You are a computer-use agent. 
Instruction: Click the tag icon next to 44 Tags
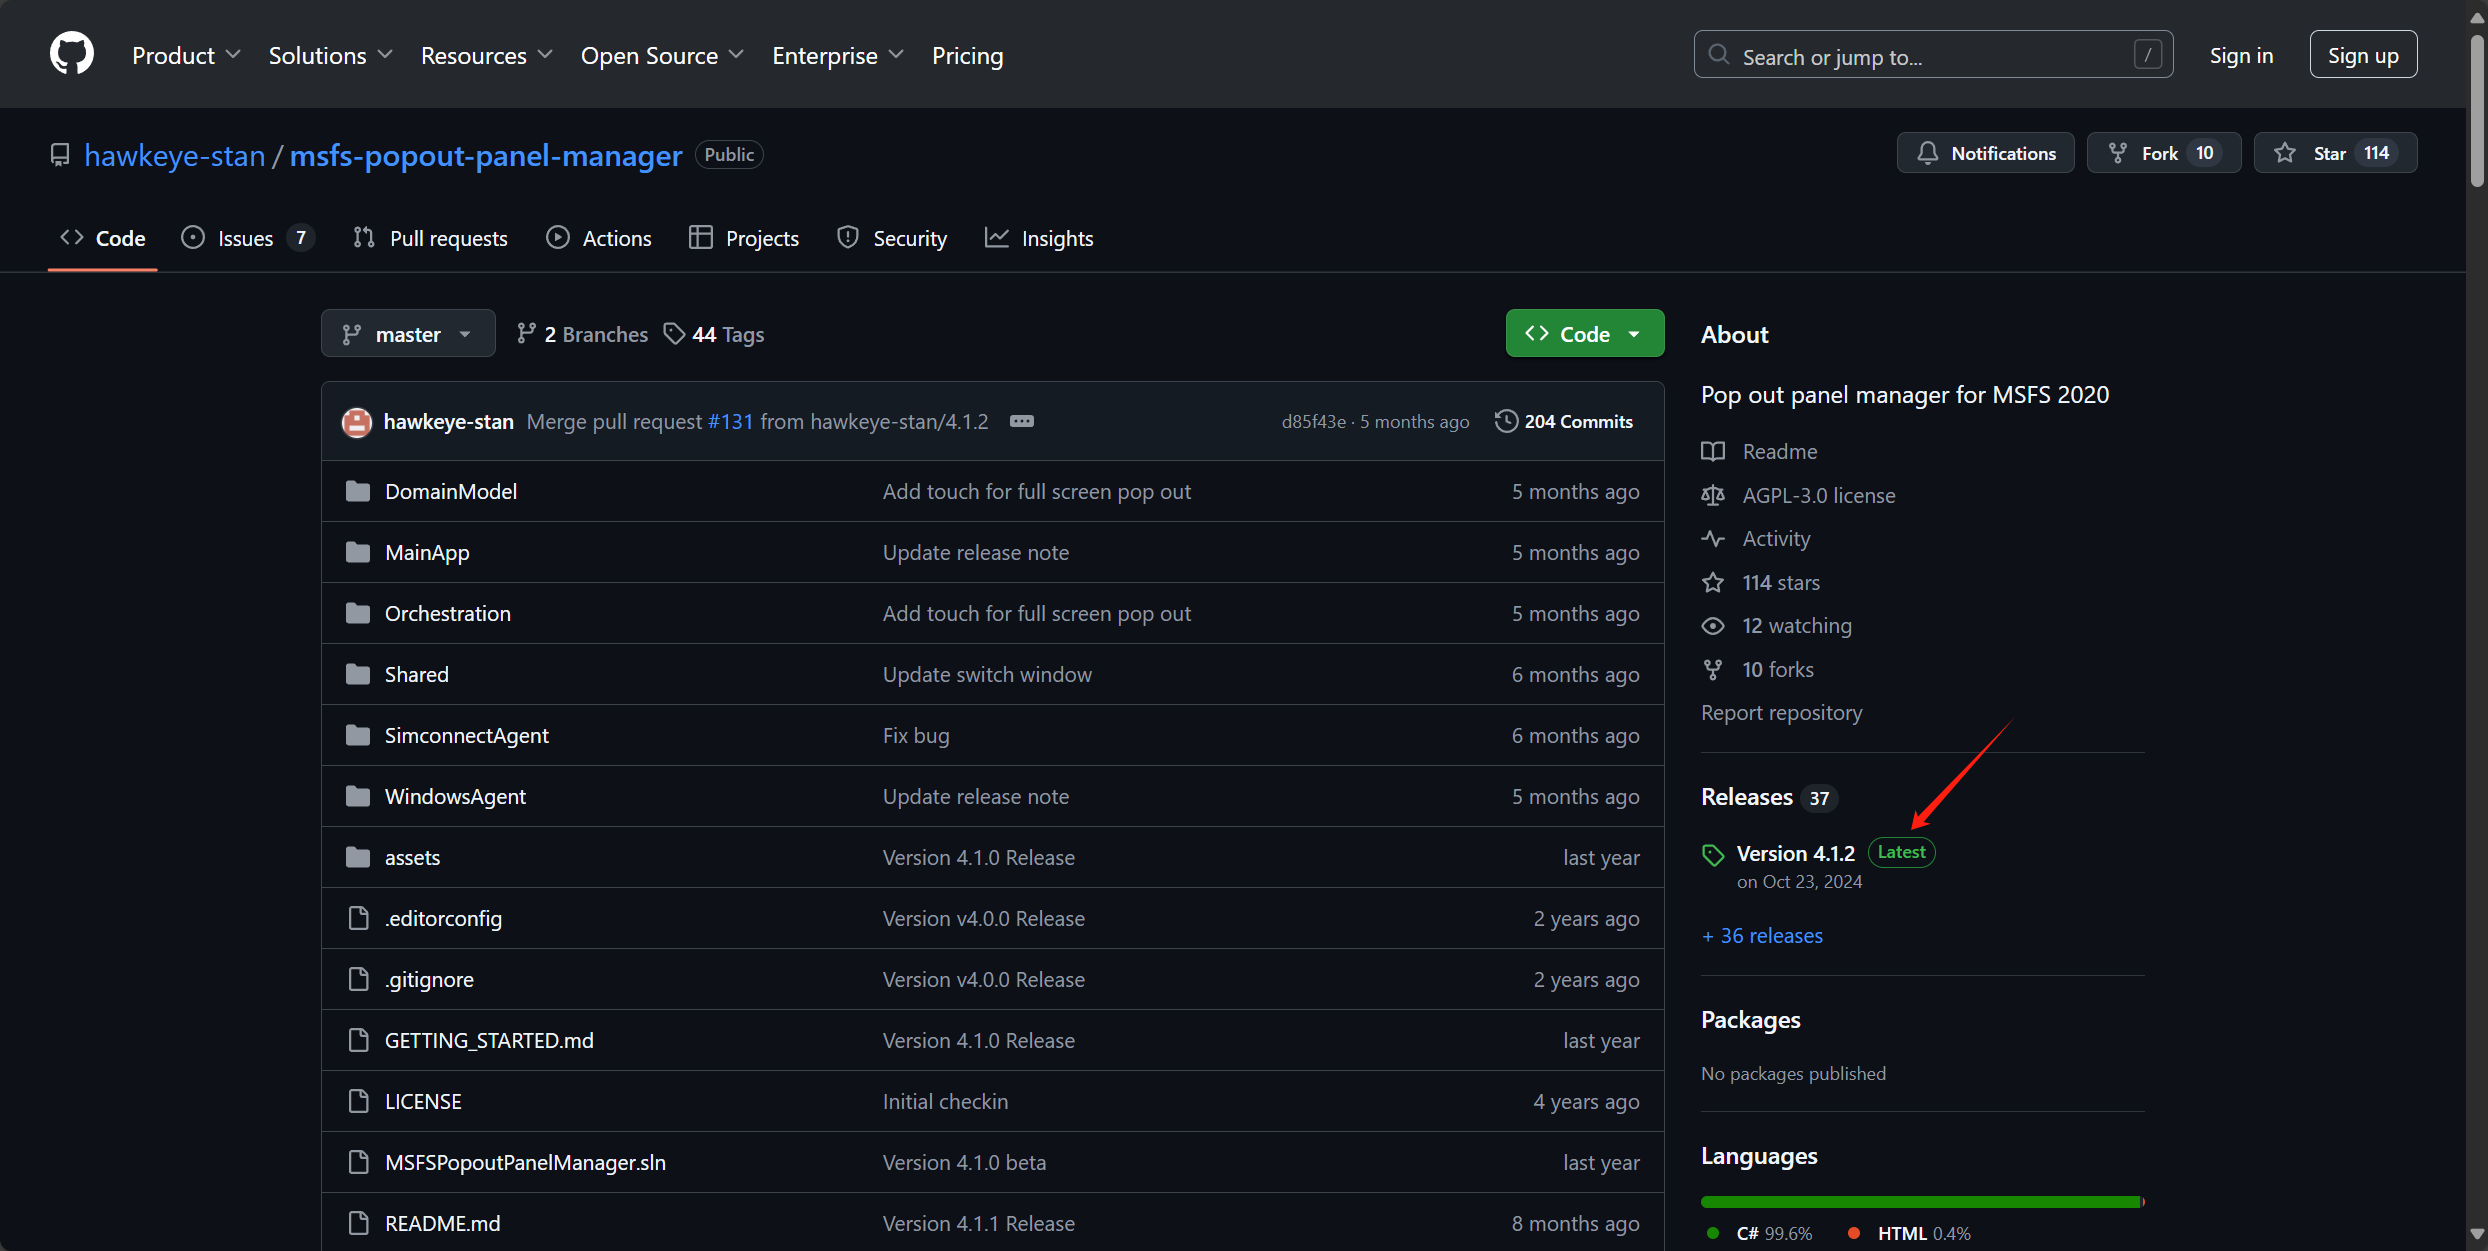pos(675,333)
